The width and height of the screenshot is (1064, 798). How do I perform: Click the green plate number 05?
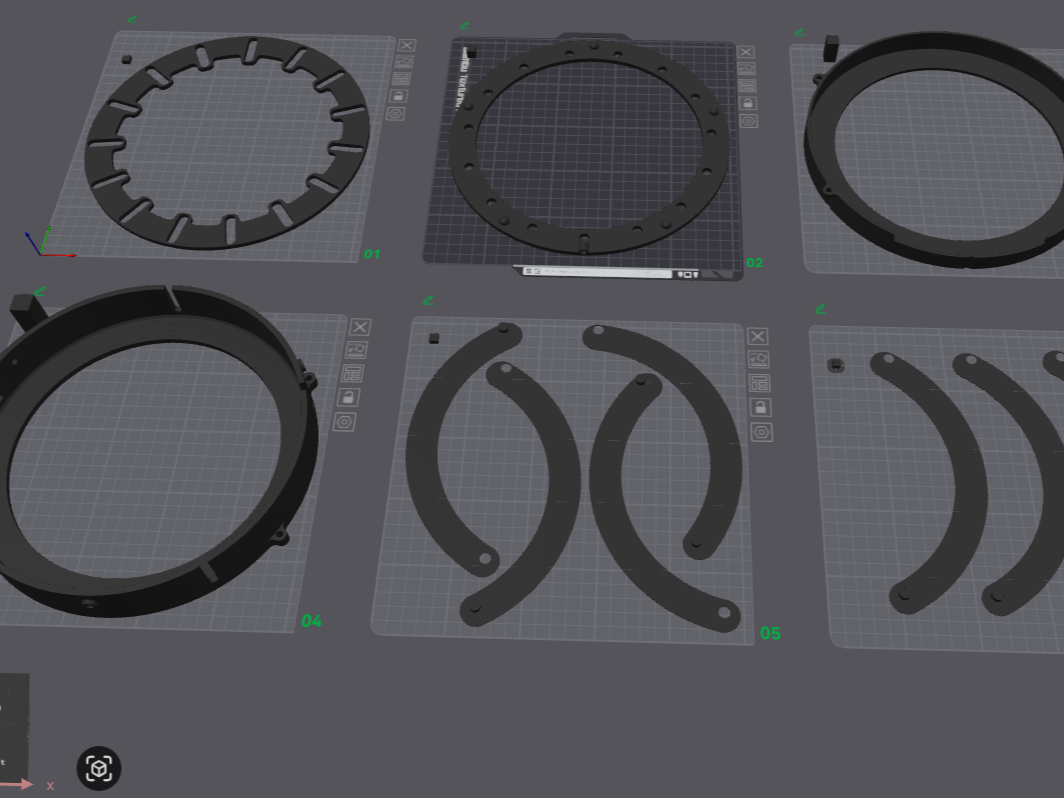tap(770, 633)
